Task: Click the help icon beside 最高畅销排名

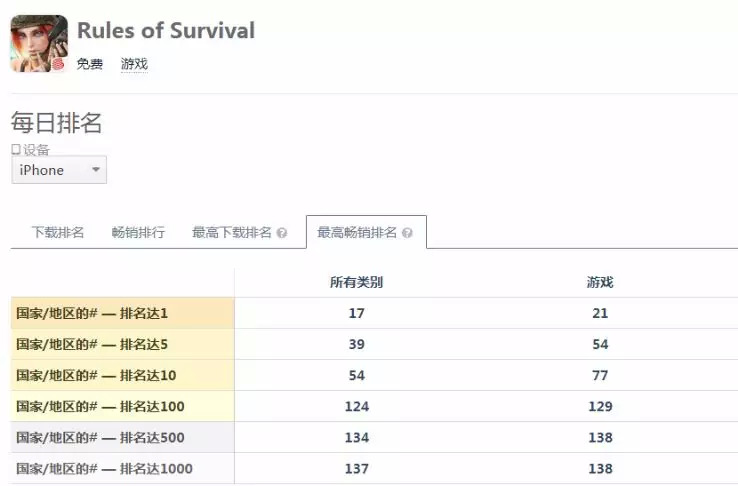Action: pos(407,233)
